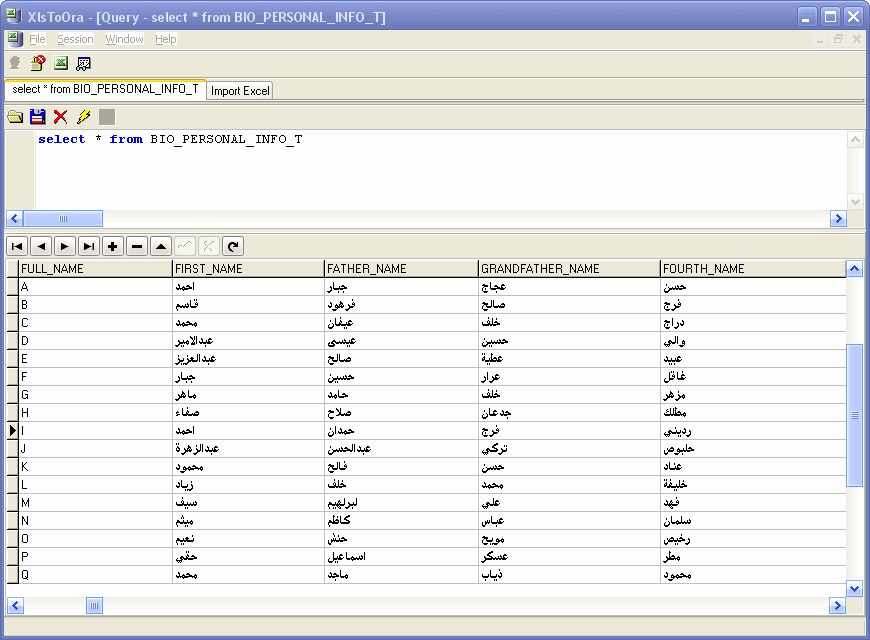Screen dimensions: 870x640
Task: Go to first record navigator button
Action: click(17, 246)
